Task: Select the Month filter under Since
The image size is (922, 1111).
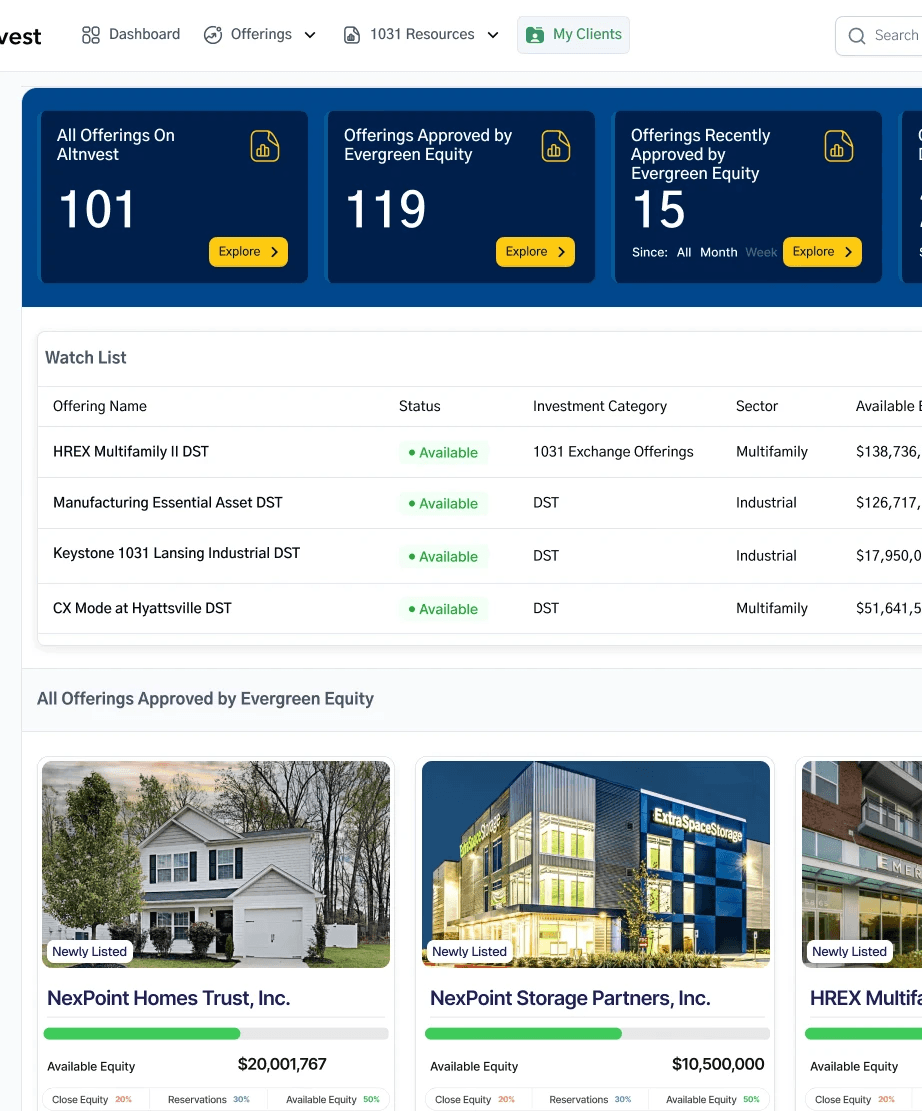Action: [719, 252]
